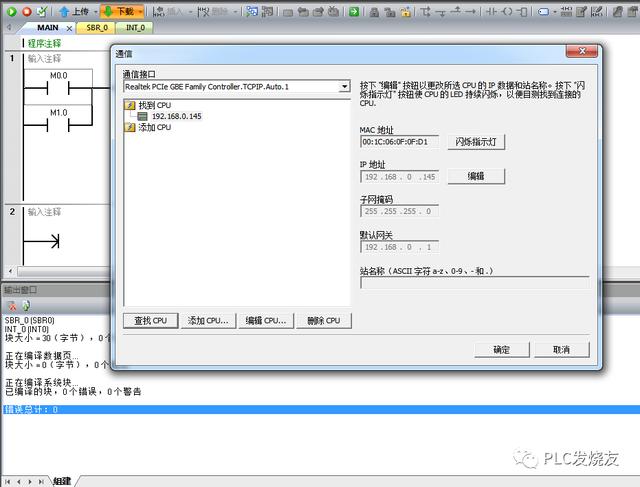Click the 站名称 station name input field
The height and width of the screenshot is (487, 640).
click(x=474, y=283)
